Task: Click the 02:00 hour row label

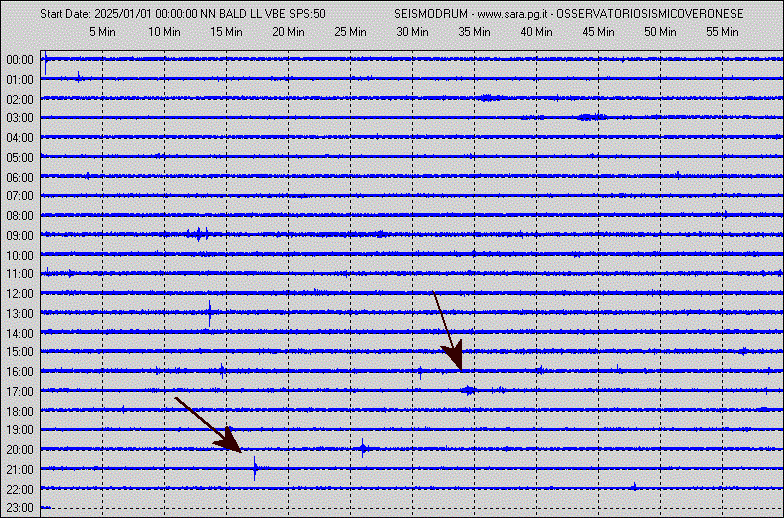Action: (x=20, y=100)
